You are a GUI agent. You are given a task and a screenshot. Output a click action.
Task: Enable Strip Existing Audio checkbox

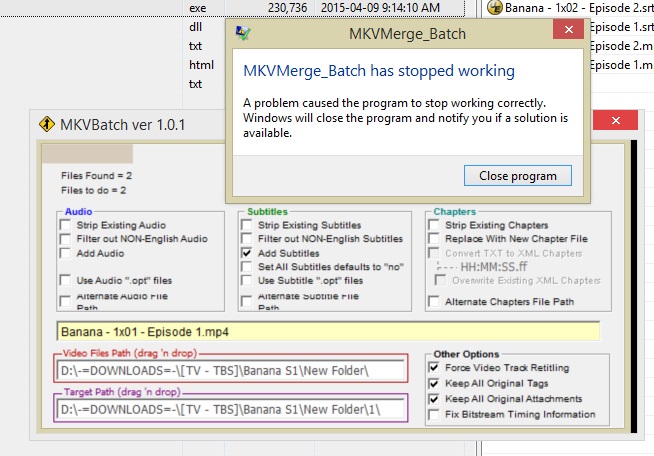[65, 225]
